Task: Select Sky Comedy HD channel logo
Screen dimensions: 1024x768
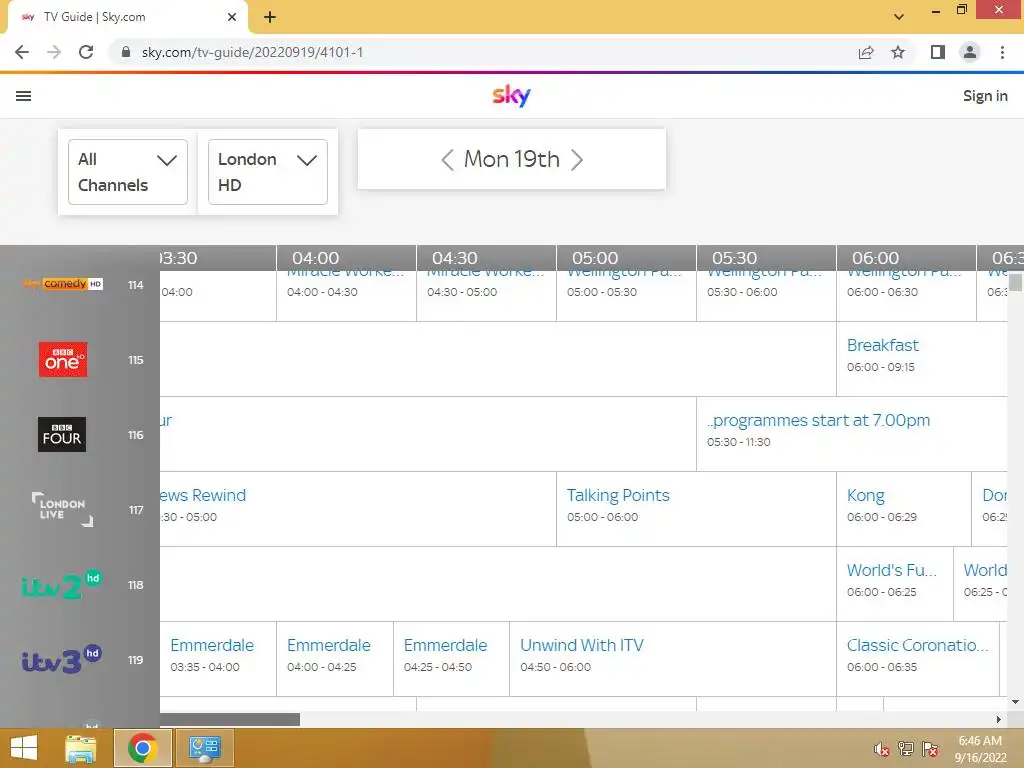Action: pos(63,284)
